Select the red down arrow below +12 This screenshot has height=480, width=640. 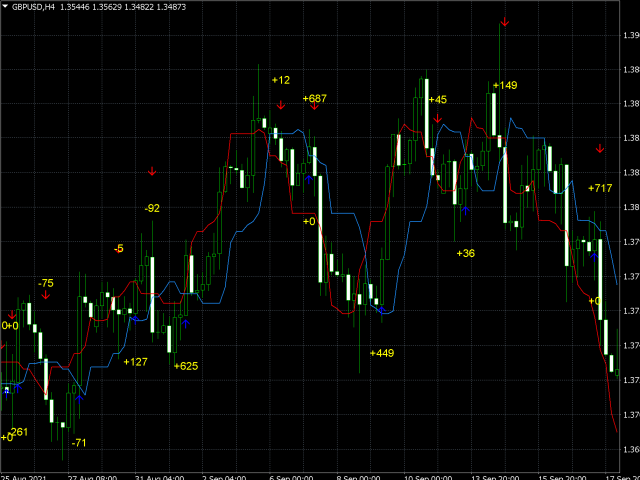[x=281, y=103]
